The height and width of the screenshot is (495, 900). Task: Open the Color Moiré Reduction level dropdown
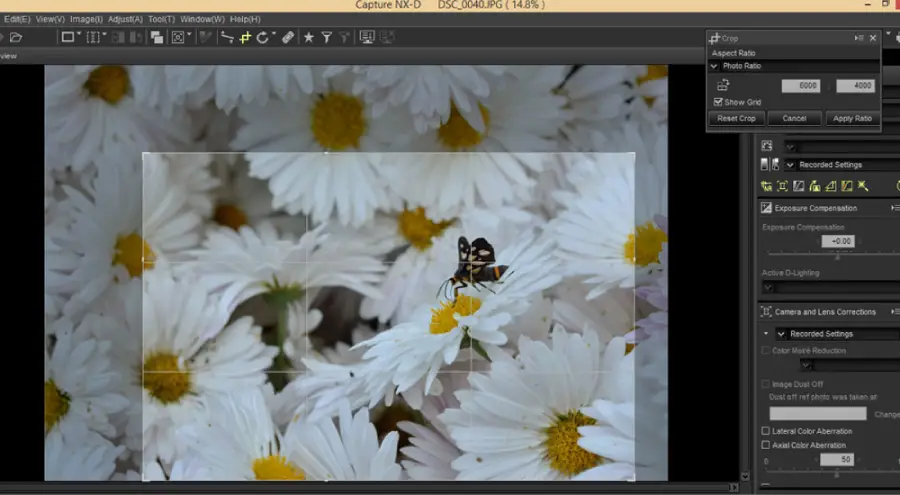coord(850,365)
